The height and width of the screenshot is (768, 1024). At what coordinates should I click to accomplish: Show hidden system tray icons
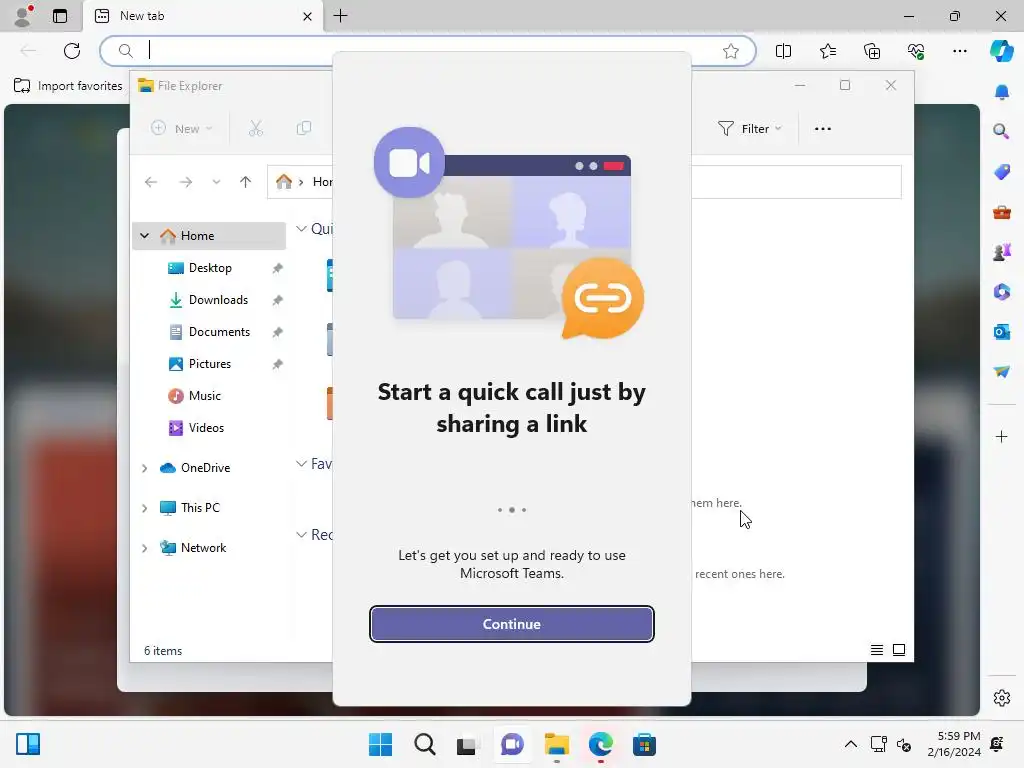tap(850, 744)
